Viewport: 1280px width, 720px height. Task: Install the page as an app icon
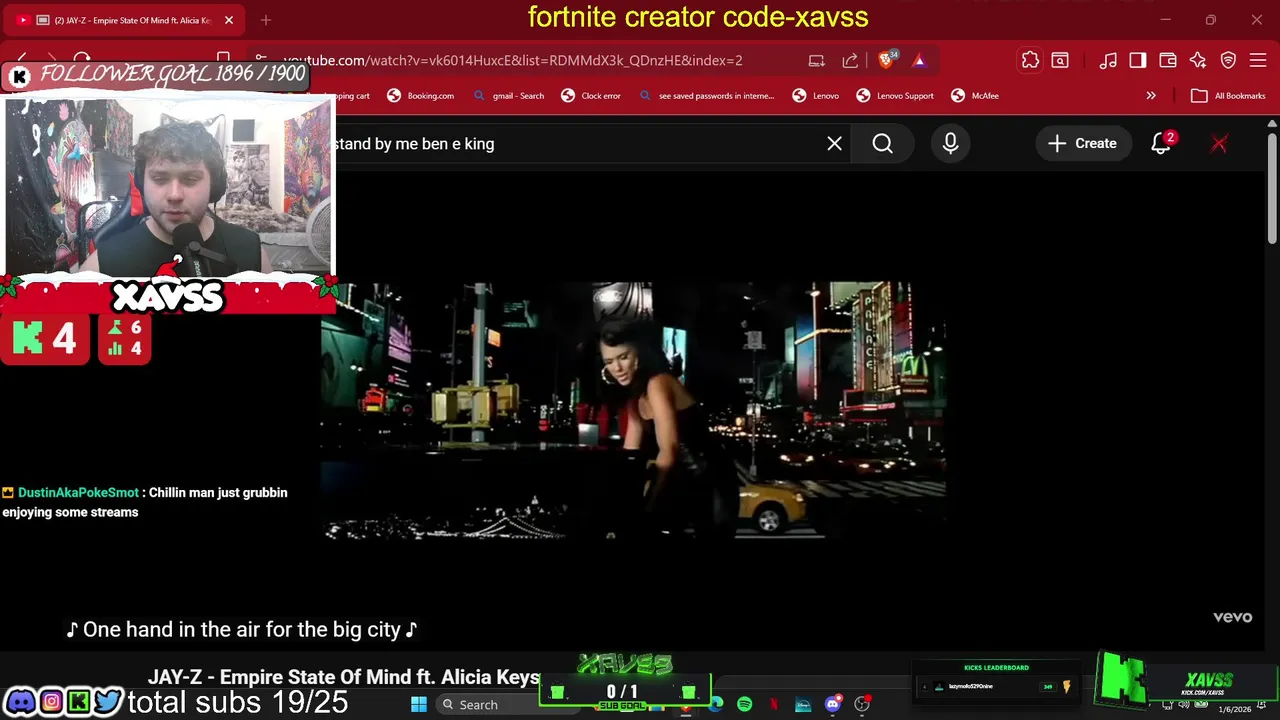click(x=817, y=60)
